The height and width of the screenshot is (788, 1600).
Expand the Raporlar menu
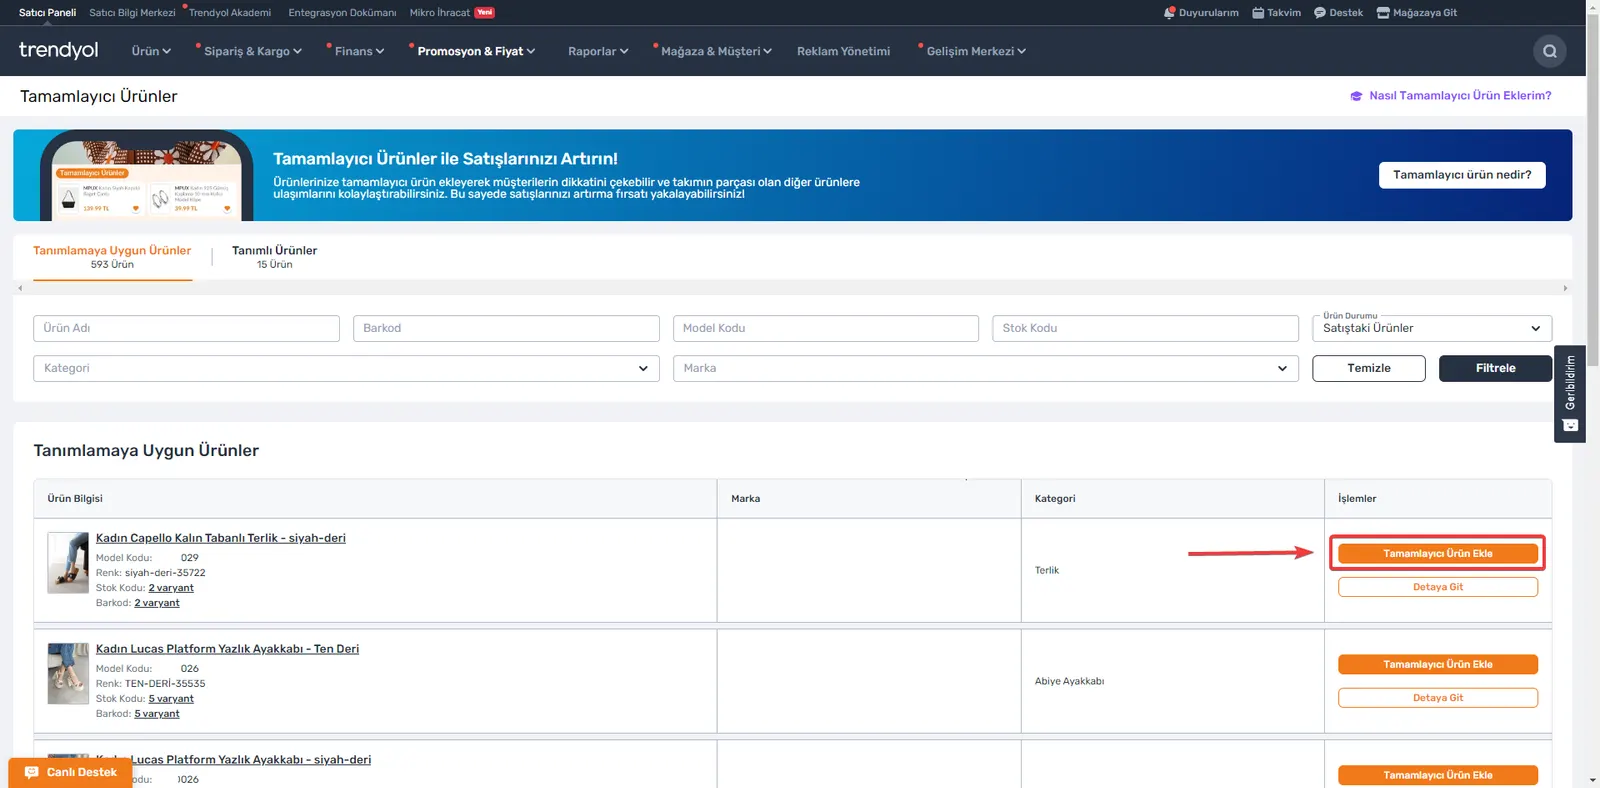[598, 51]
